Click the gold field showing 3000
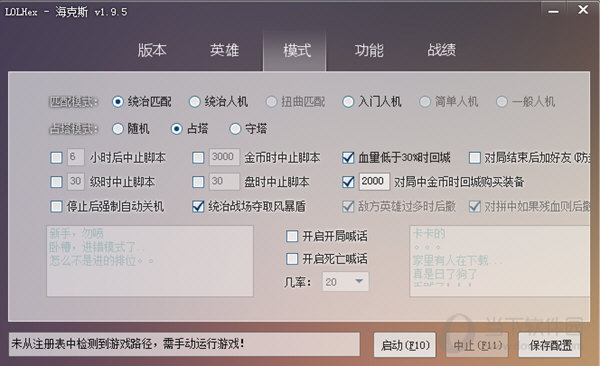This screenshot has height=366, width=600. tap(224, 157)
